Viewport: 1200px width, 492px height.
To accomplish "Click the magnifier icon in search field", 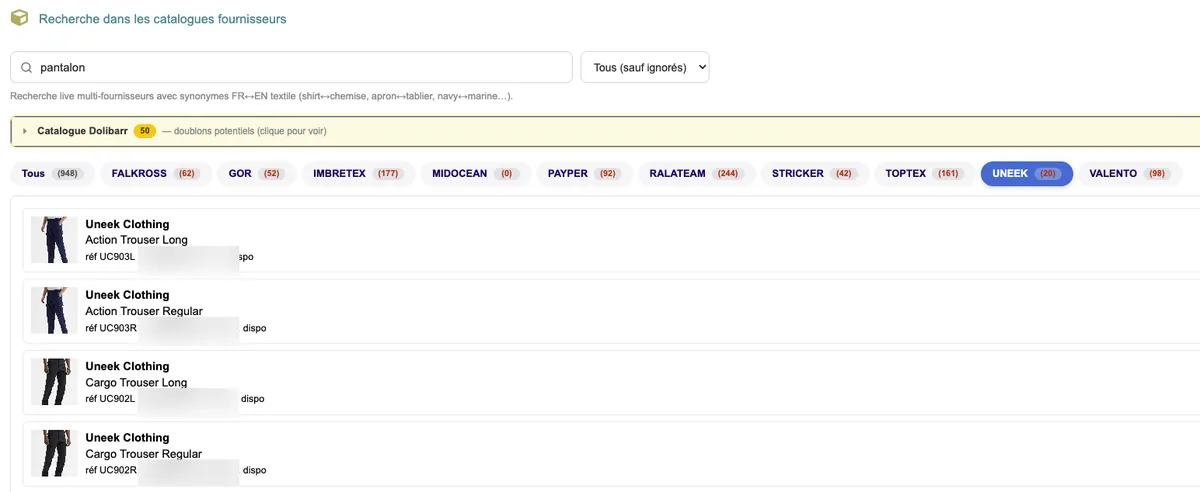I will pyautogui.click(x=27, y=68).
